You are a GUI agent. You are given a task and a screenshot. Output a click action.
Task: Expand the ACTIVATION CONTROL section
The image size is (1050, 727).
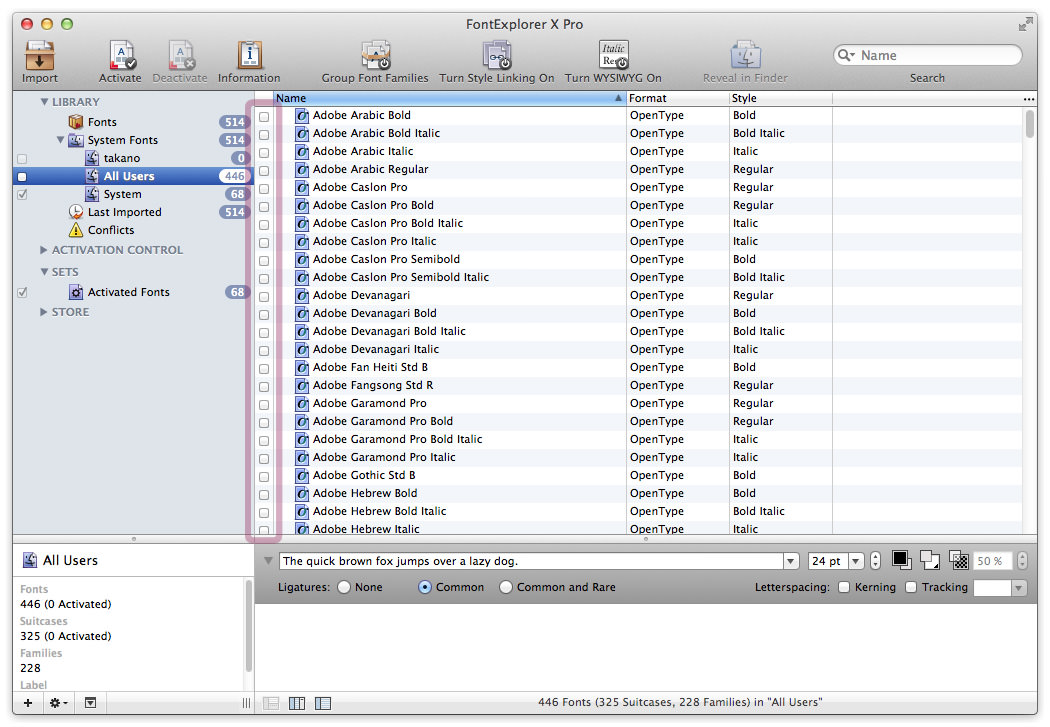tap(44, 250)
